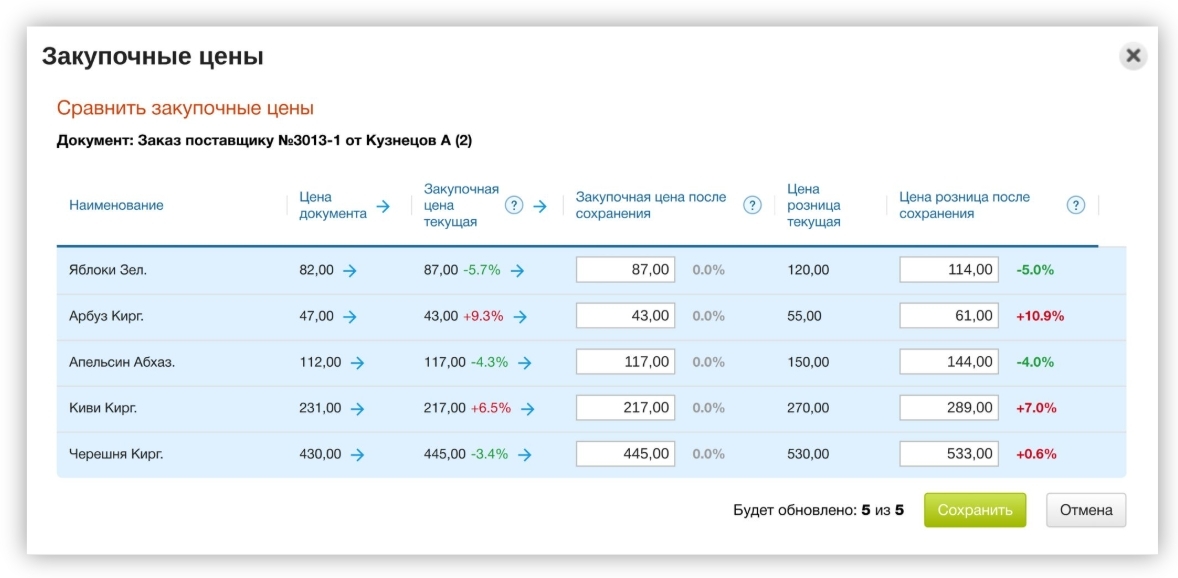Click arrow in Цена документа column header

(x=383, y=206)
